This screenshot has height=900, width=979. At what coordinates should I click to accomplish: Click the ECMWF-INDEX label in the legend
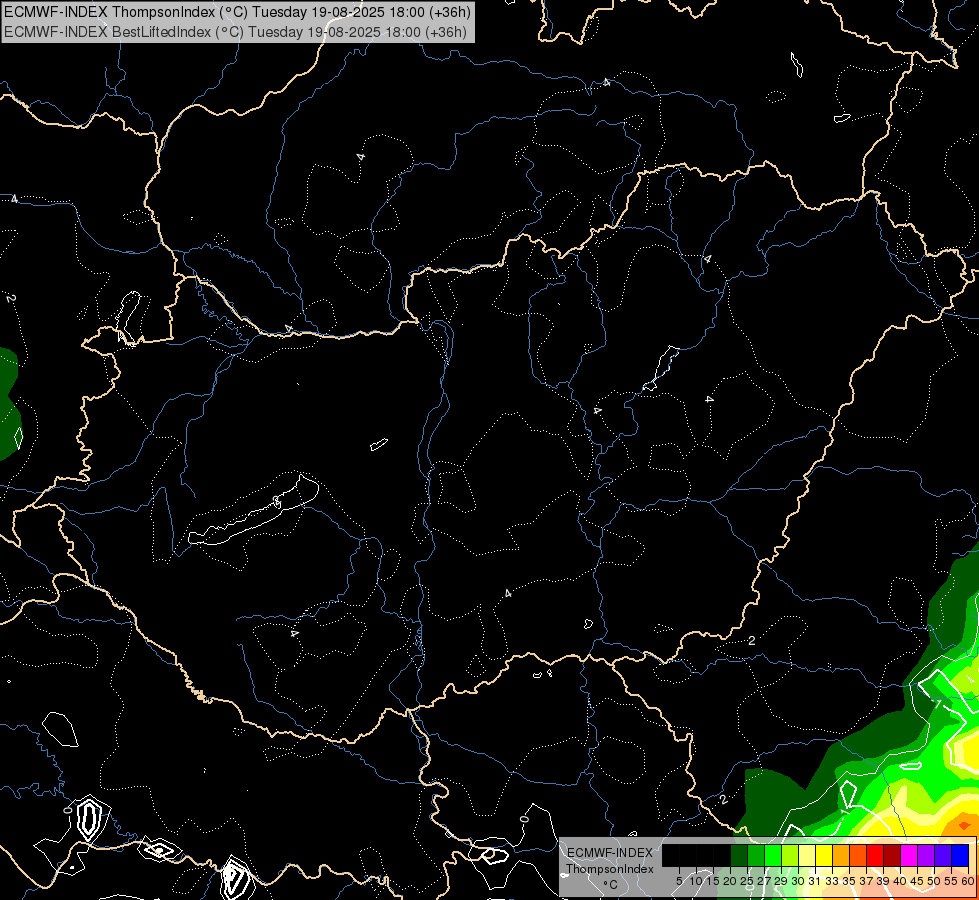609,853
